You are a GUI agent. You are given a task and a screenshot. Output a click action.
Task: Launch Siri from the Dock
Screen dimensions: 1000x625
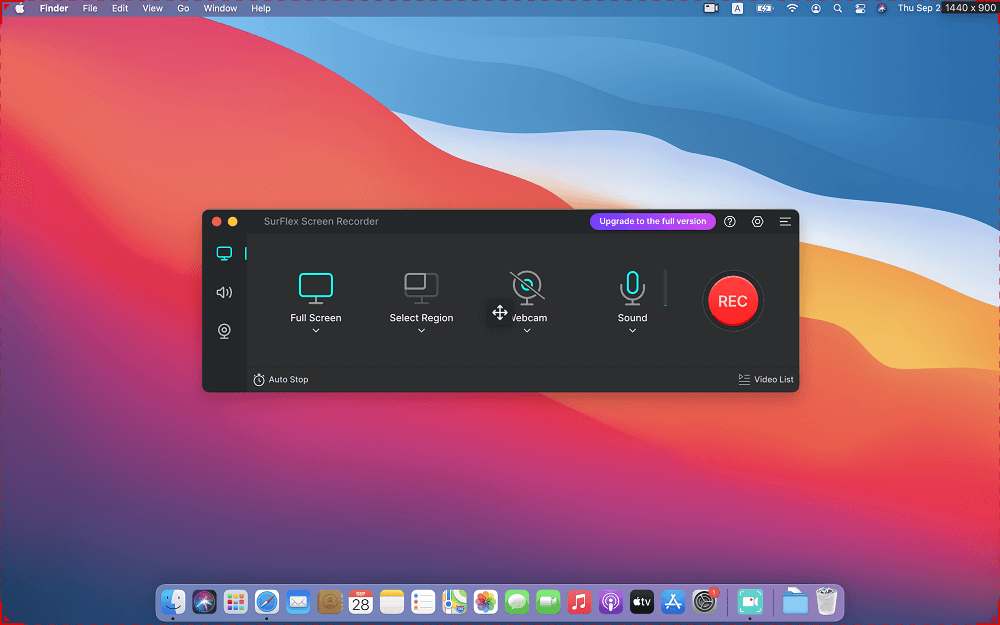pos(204,601)
